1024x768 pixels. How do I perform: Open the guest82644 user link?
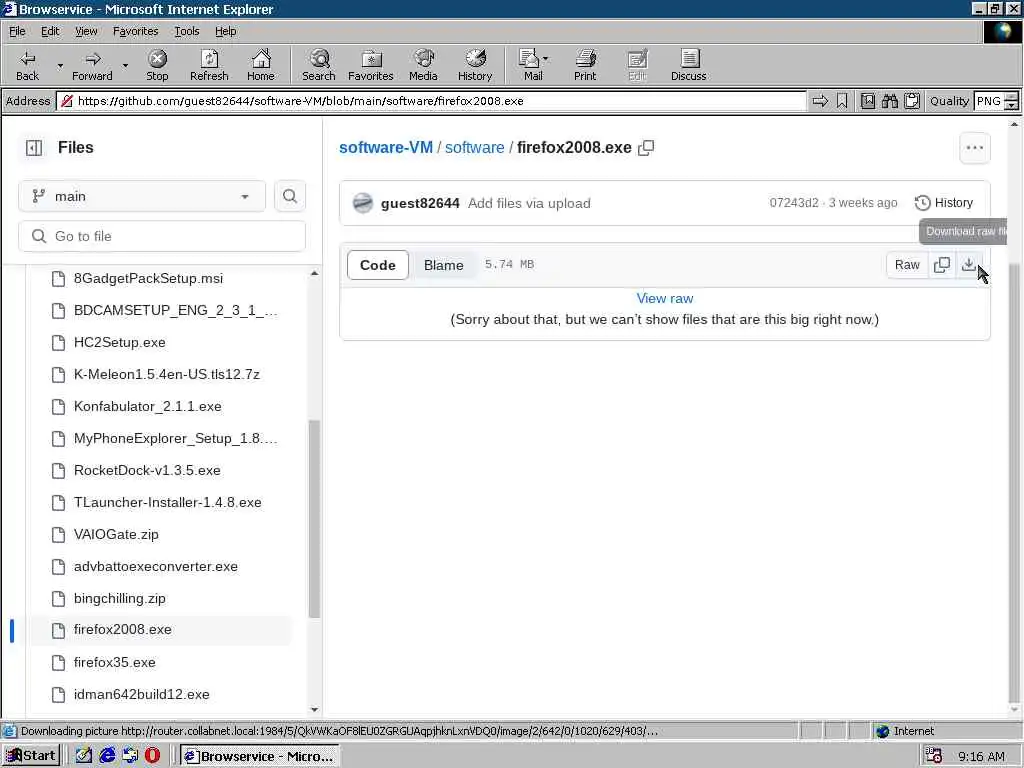tap(420, 203)
